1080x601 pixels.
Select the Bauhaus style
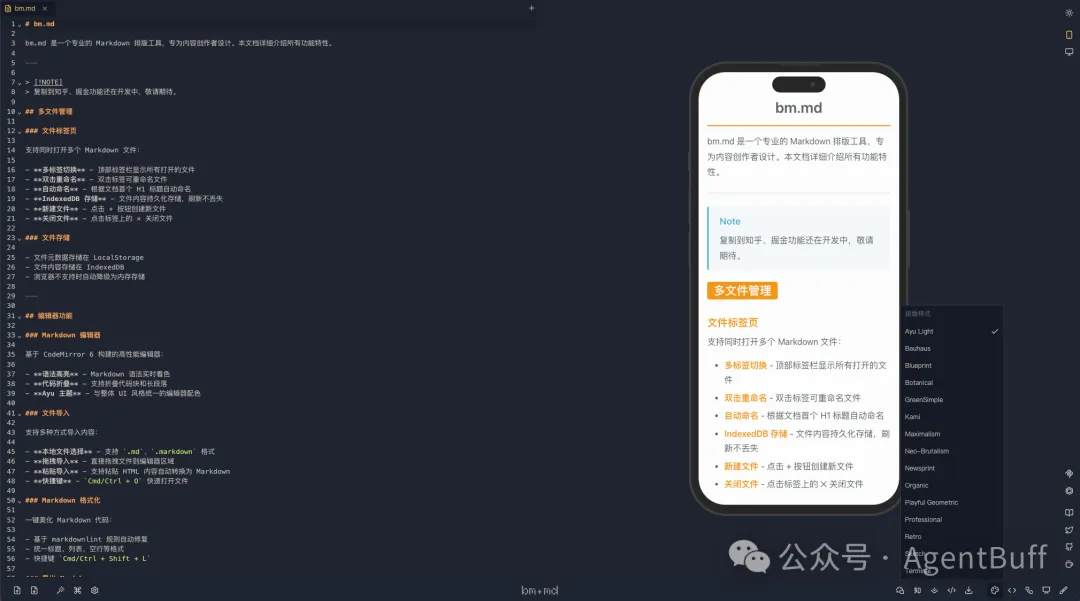(951, 348)
